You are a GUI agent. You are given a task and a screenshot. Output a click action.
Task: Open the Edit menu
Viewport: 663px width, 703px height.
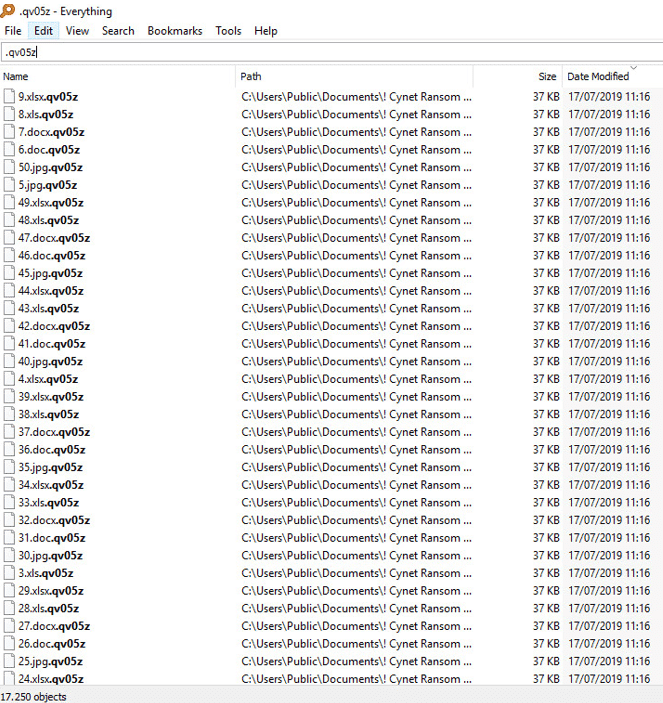point(43,31)
